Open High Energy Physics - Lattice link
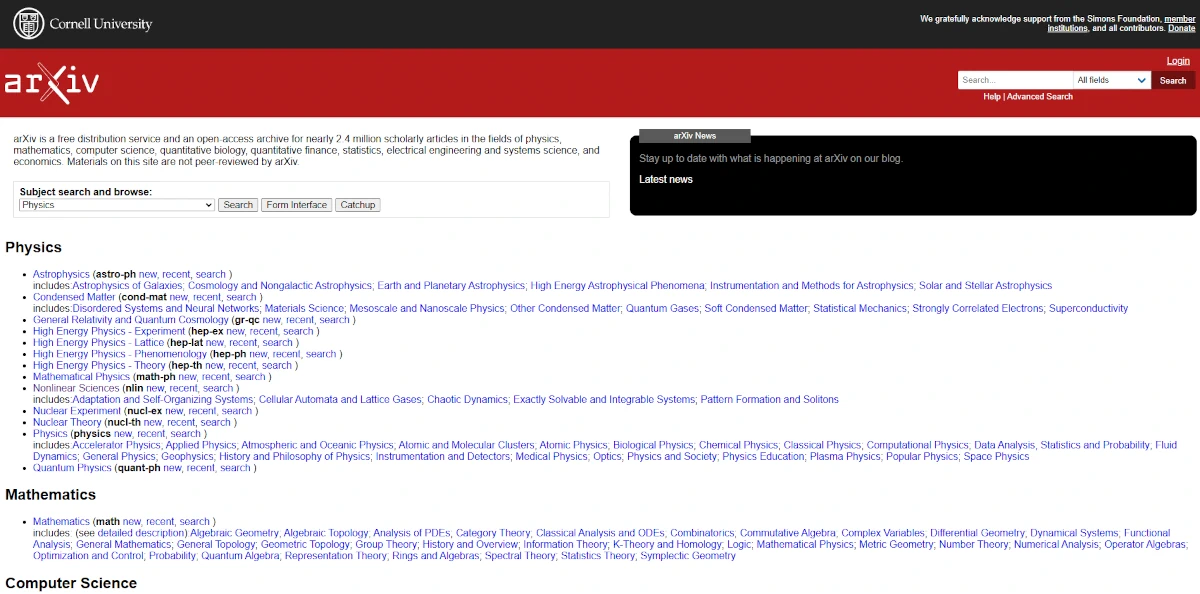The image size is (1200, 594). coord(99,343)
